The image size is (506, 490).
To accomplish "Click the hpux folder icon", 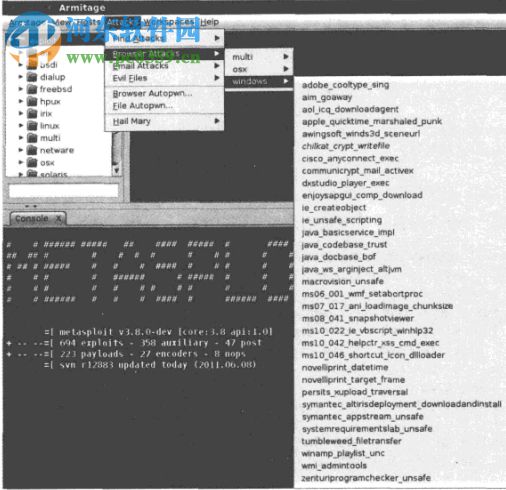I will coord(32,102).
